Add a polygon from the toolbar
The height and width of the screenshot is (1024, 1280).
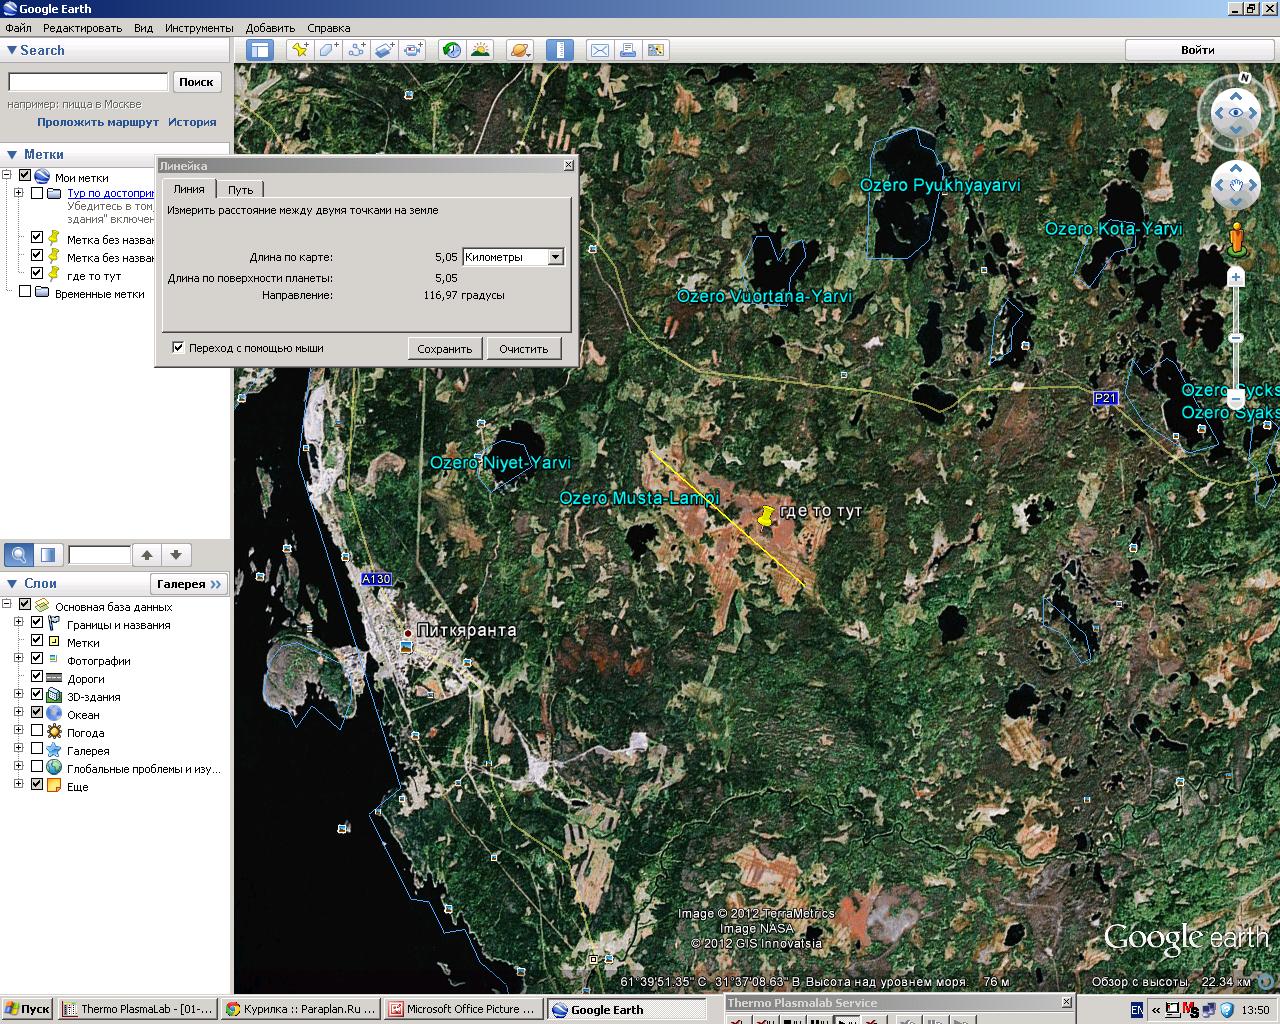point(328,50)
